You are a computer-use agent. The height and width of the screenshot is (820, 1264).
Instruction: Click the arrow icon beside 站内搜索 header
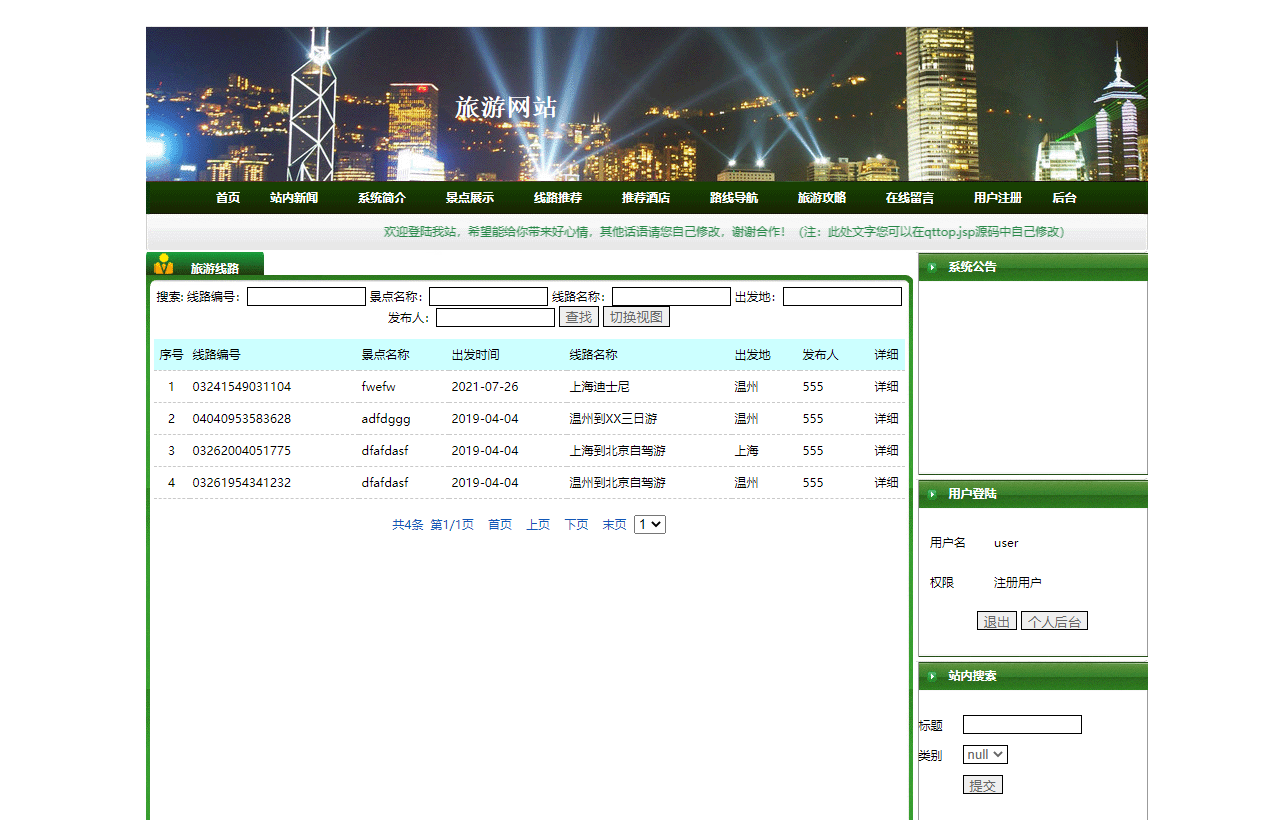click(930, 675)
